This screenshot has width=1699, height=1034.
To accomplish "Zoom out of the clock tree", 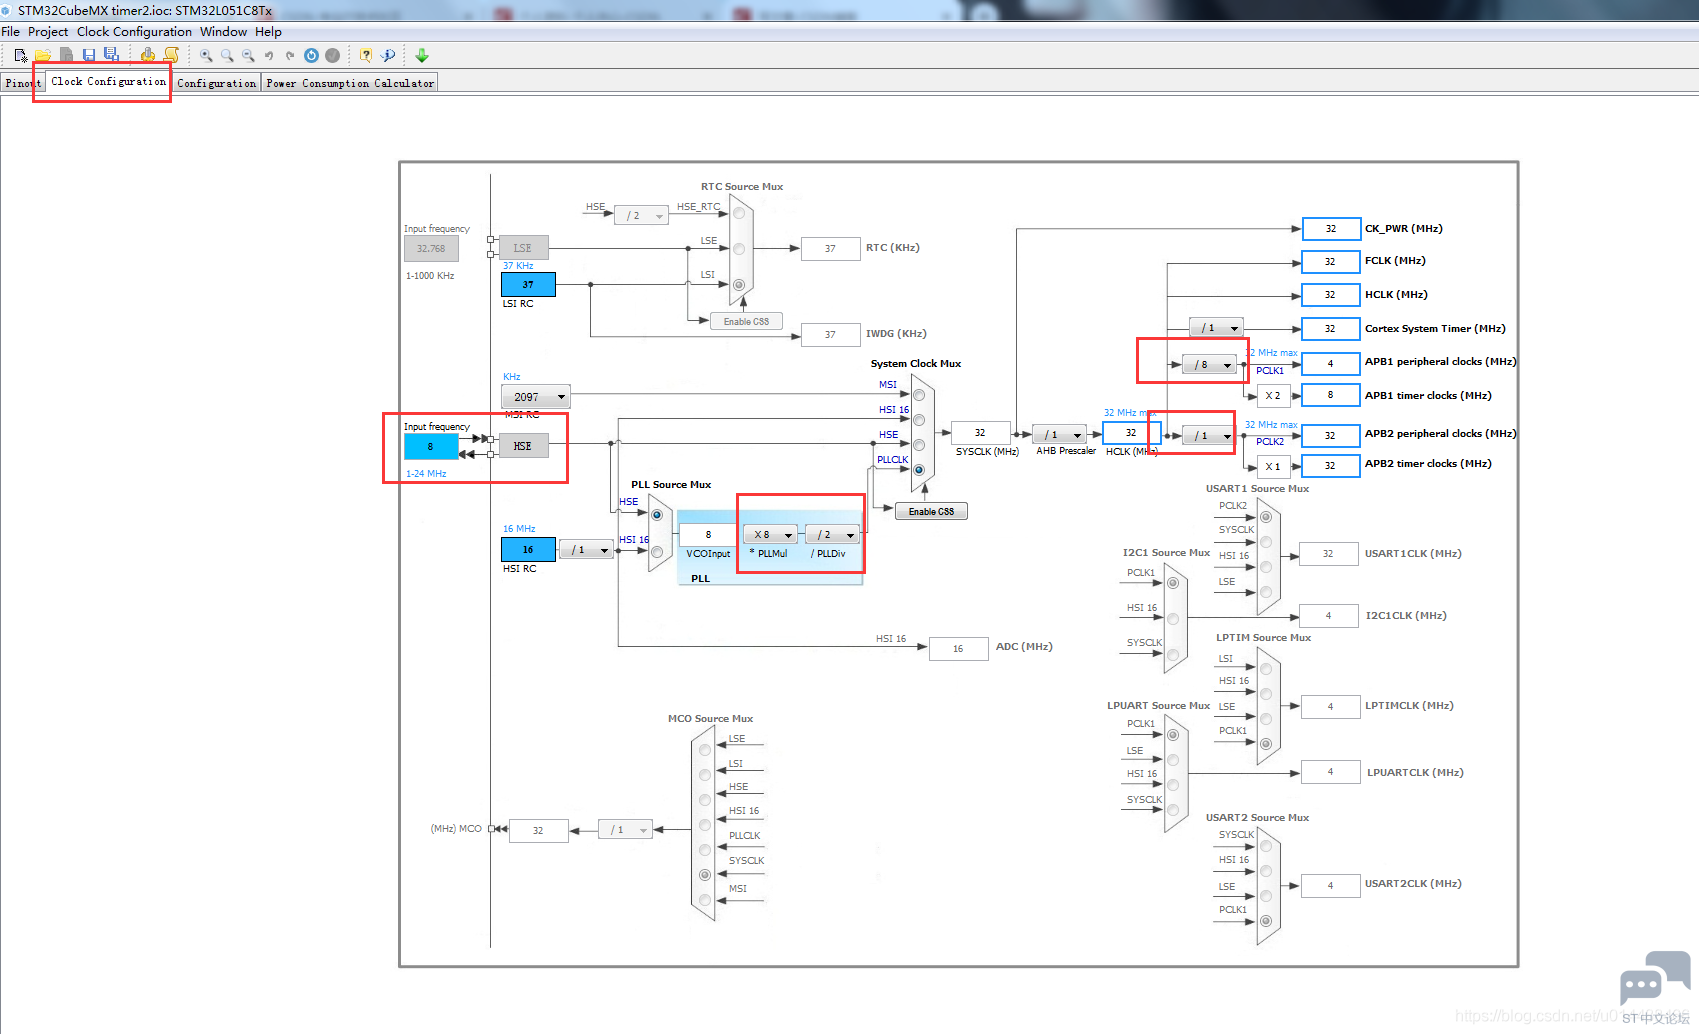I will click(x=248, y=56).
